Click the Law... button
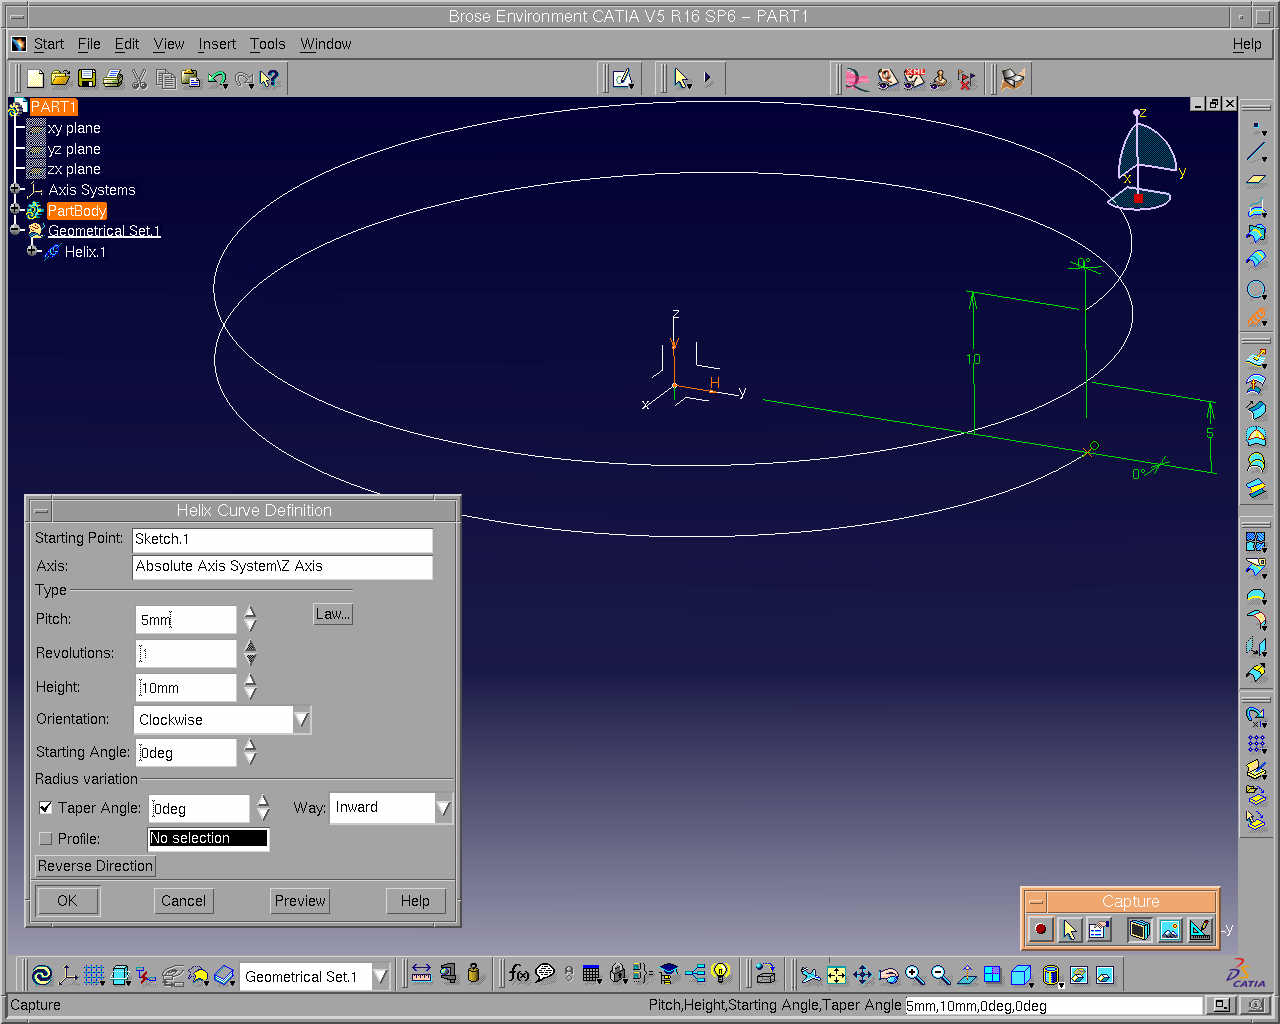1280x1024 pixels. (333, 614)
